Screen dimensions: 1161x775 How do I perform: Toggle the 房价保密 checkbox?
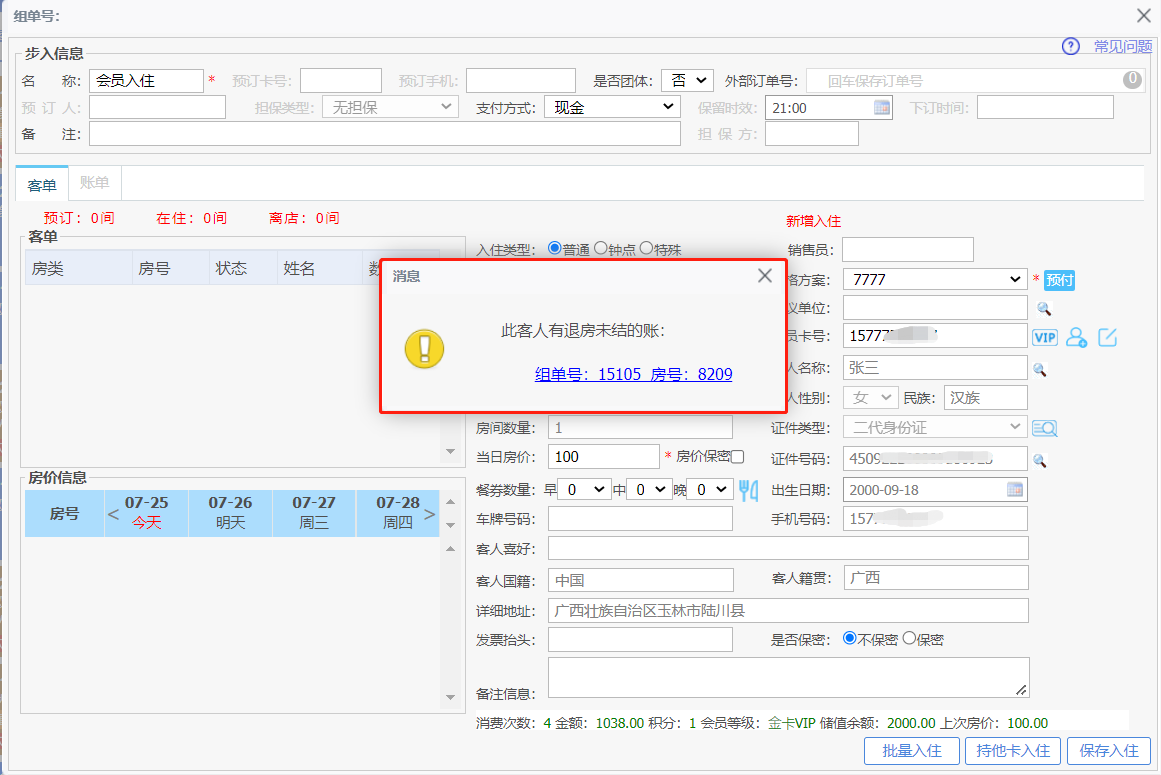pos(737,457)
